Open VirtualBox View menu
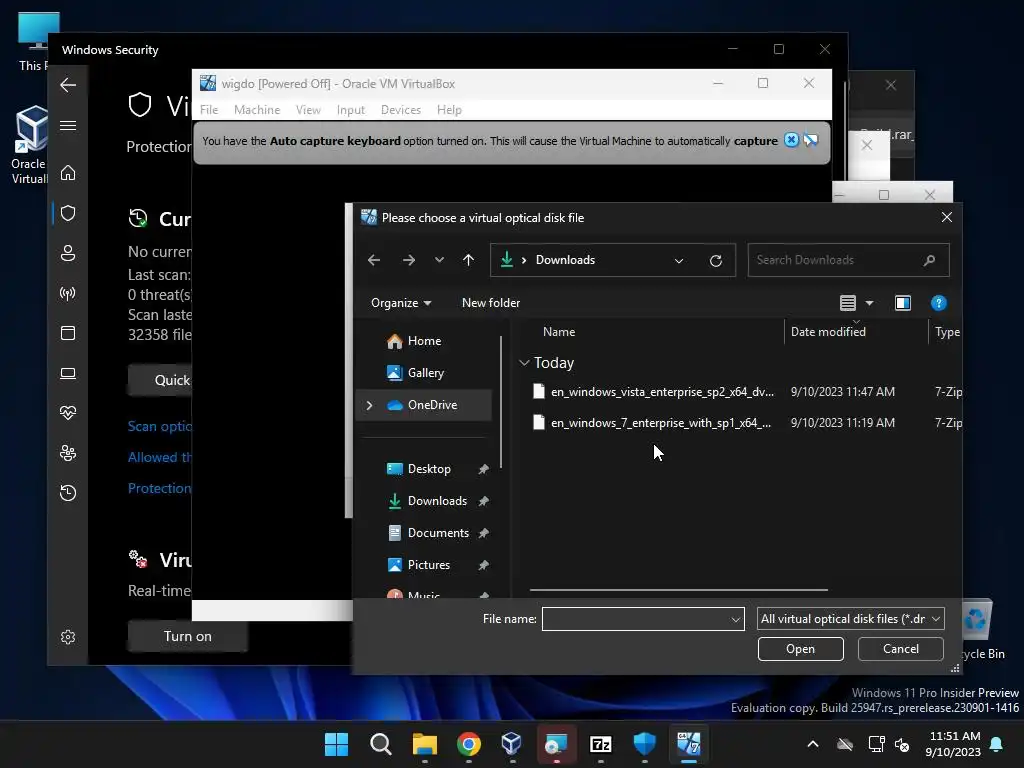 (x=308, y=110)
